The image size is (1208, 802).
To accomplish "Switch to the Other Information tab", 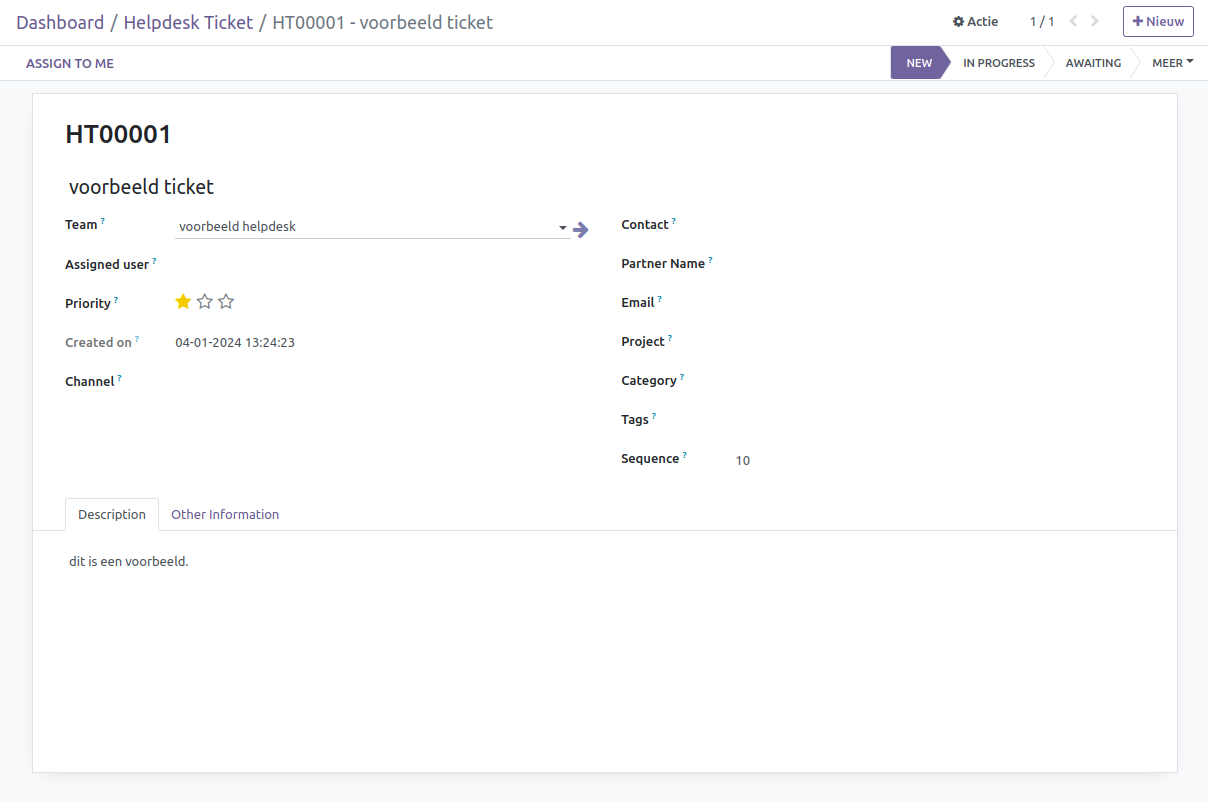I will click(x=224, y=514).
